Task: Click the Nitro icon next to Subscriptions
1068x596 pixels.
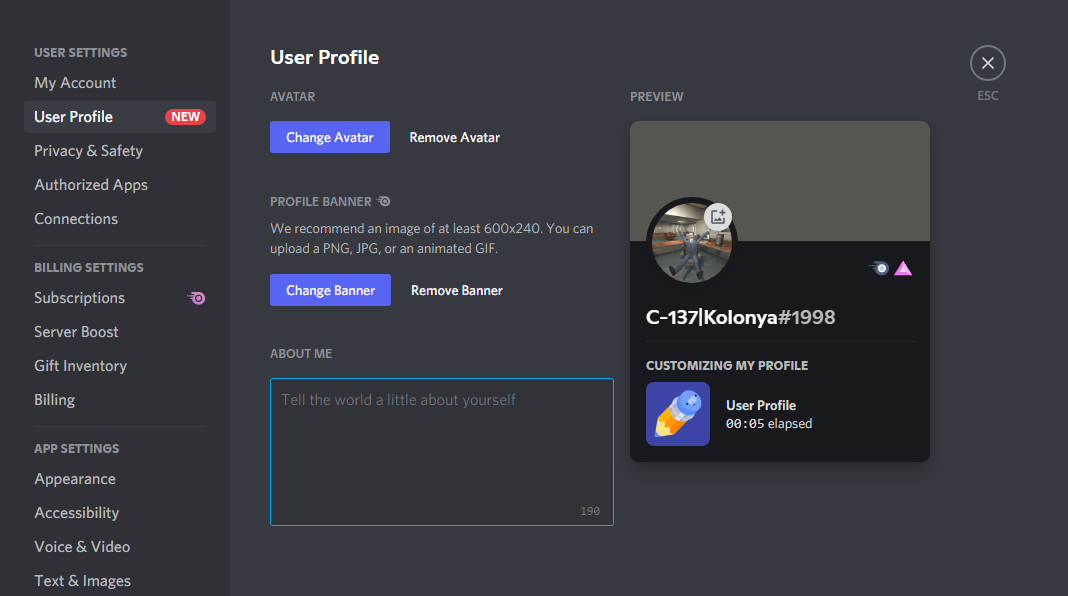Action: (x=196, y=298)
